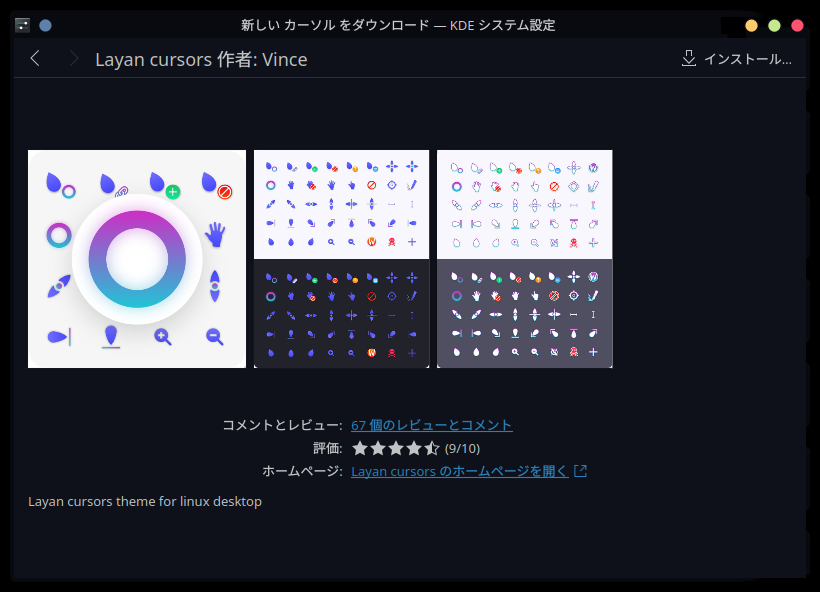The width and height of the screenshot is (820, 592).
Task: Click the Install (インストール...) button
Action: tap(737, 59)
